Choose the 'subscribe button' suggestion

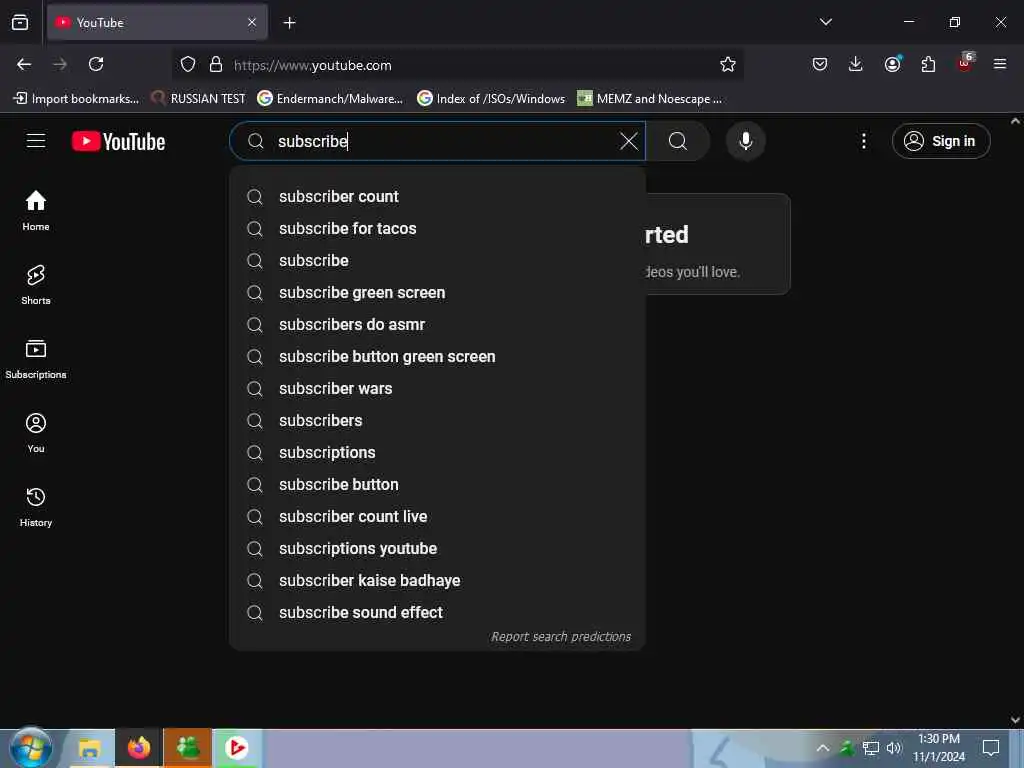pyautogui.click(x=437, y=485)
